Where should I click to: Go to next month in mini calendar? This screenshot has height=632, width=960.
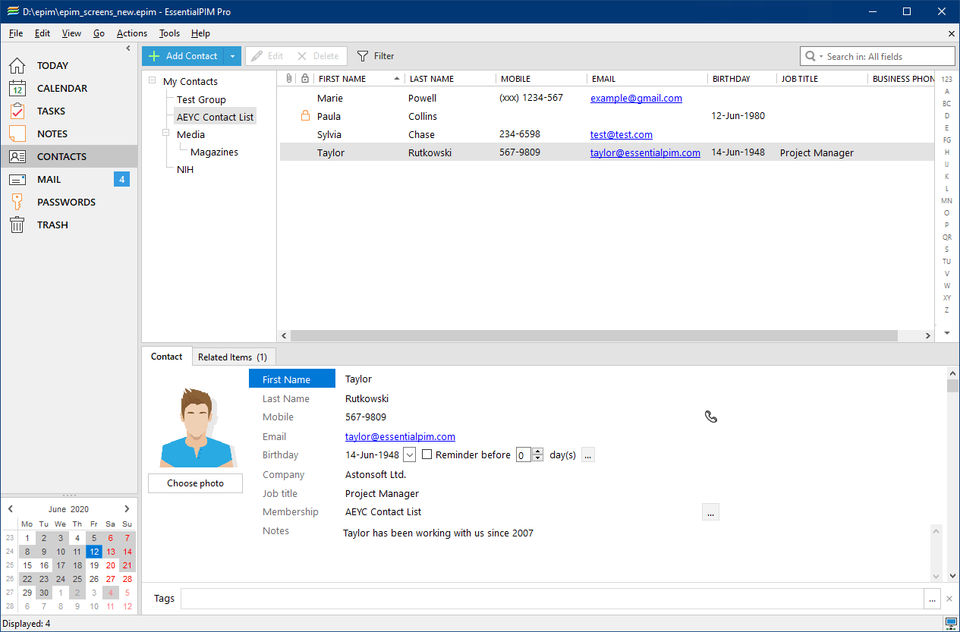127,509
